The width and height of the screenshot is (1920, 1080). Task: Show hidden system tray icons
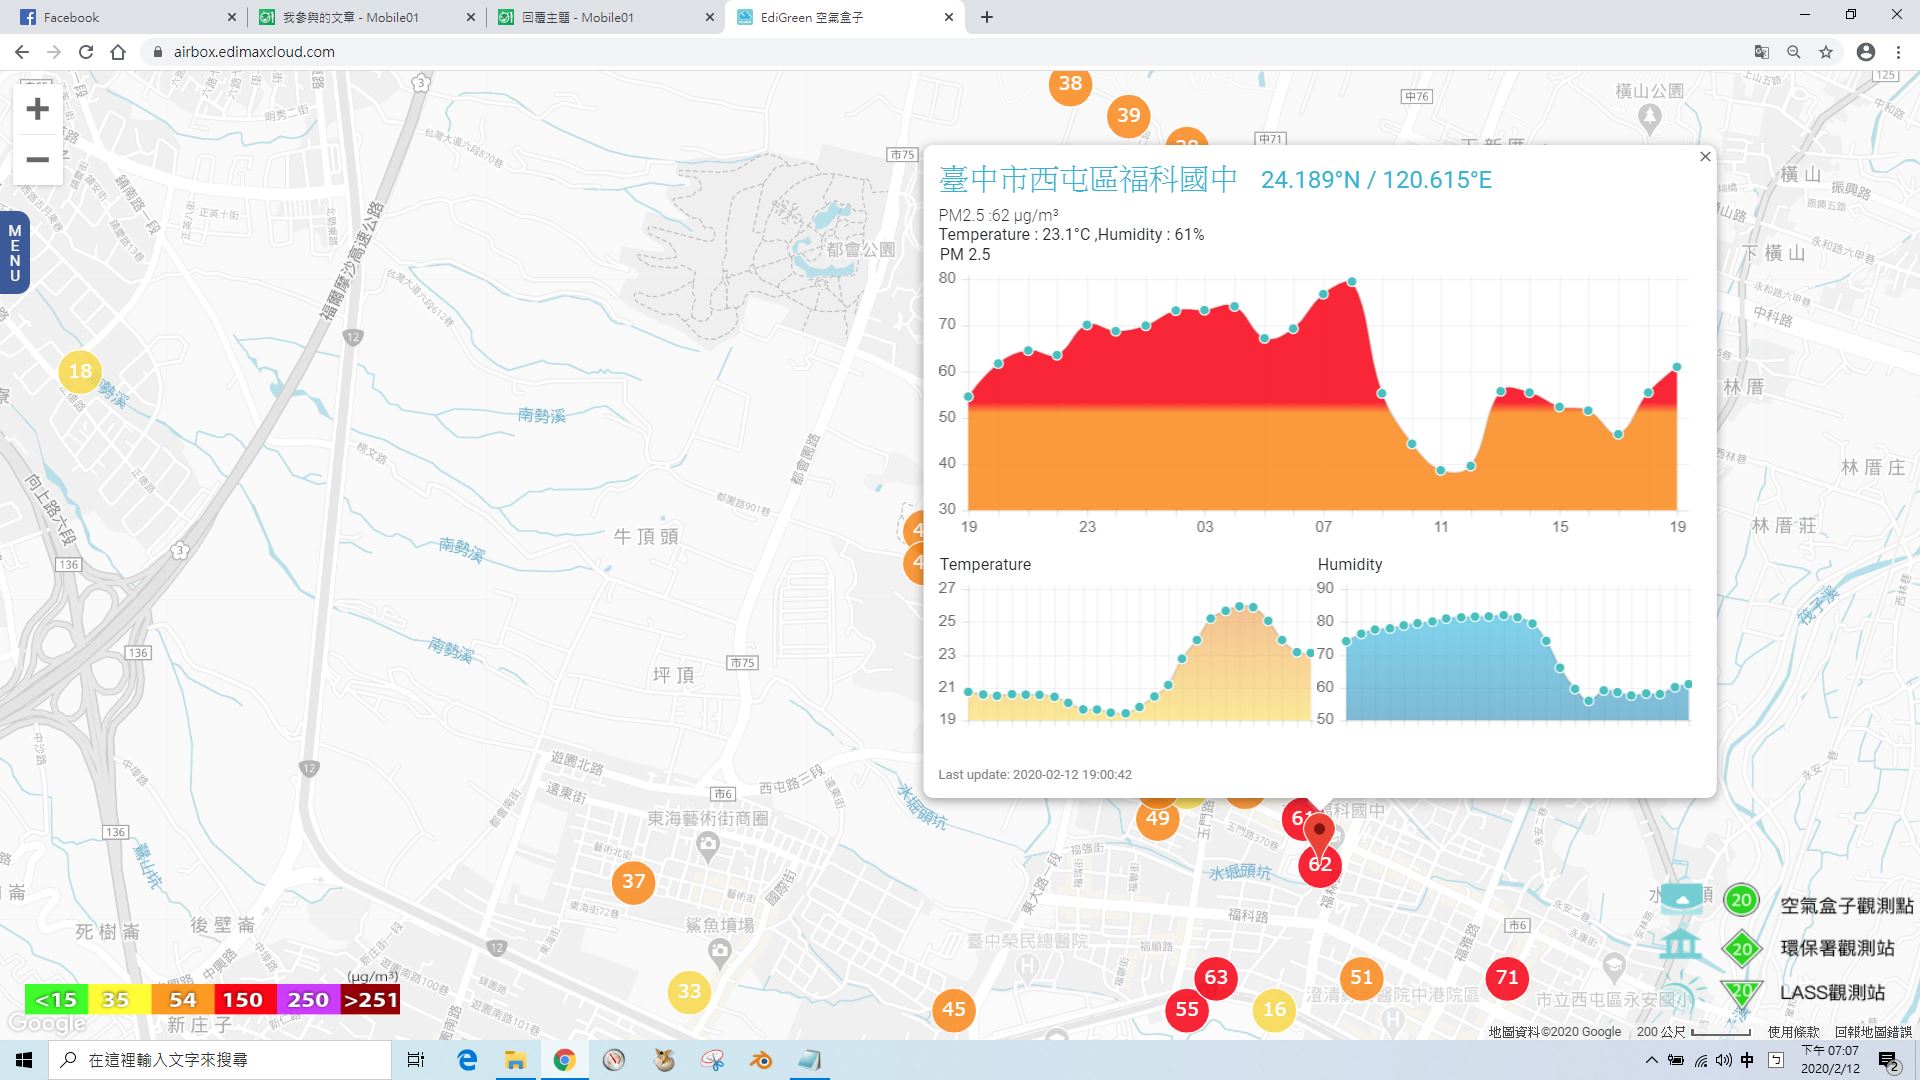click(x=1652, y=1060)
